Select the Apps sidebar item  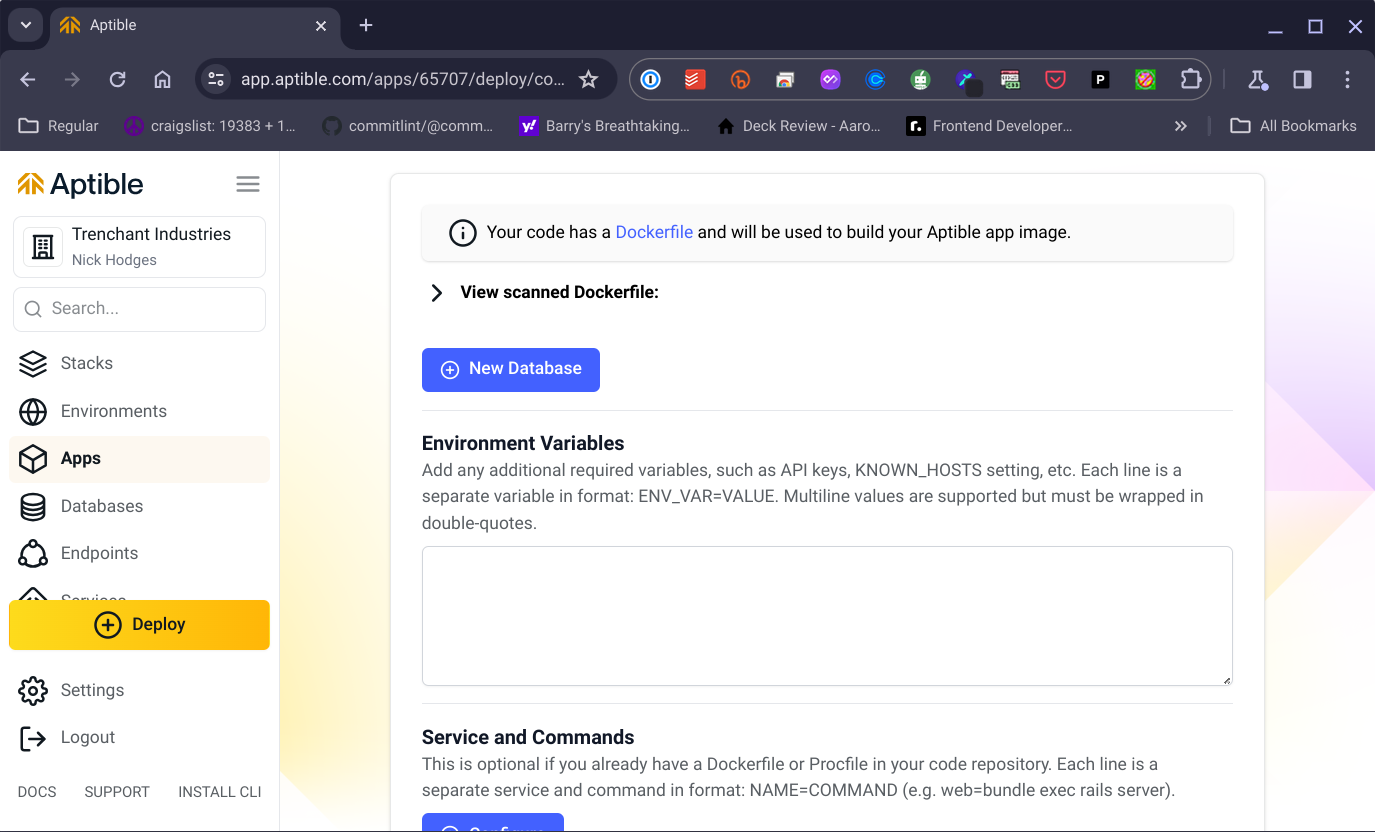pyautogui.click(x=139, y=459)
